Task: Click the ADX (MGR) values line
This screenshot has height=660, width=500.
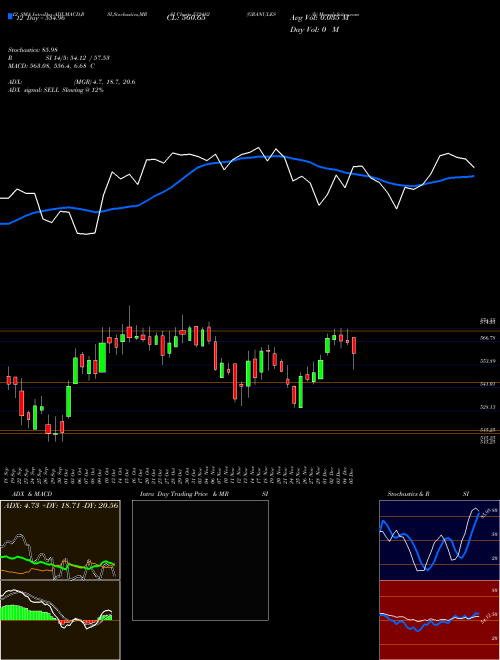Action: (72, 82)
